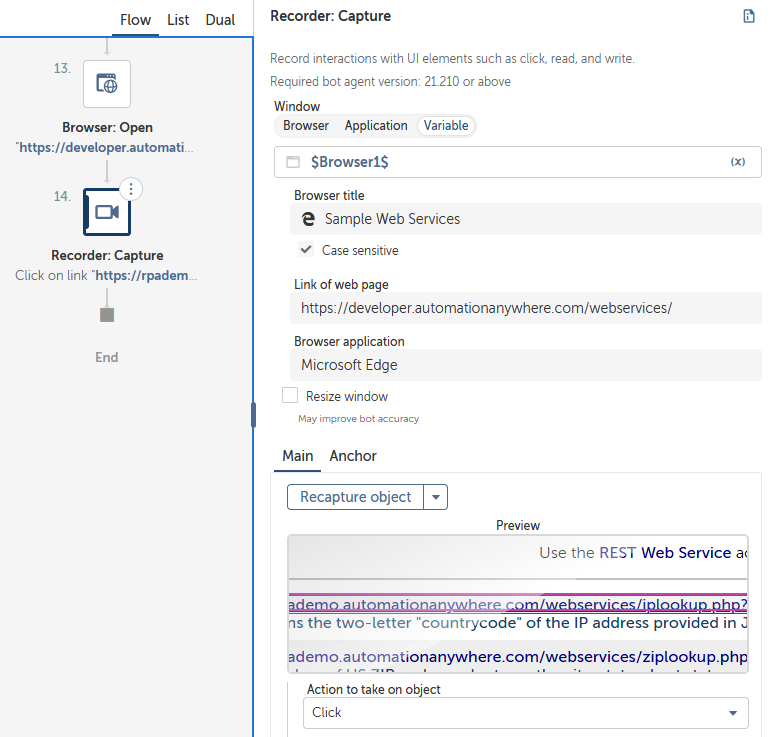Click the Browser: Open URL link text

click(x=105, y=148)
